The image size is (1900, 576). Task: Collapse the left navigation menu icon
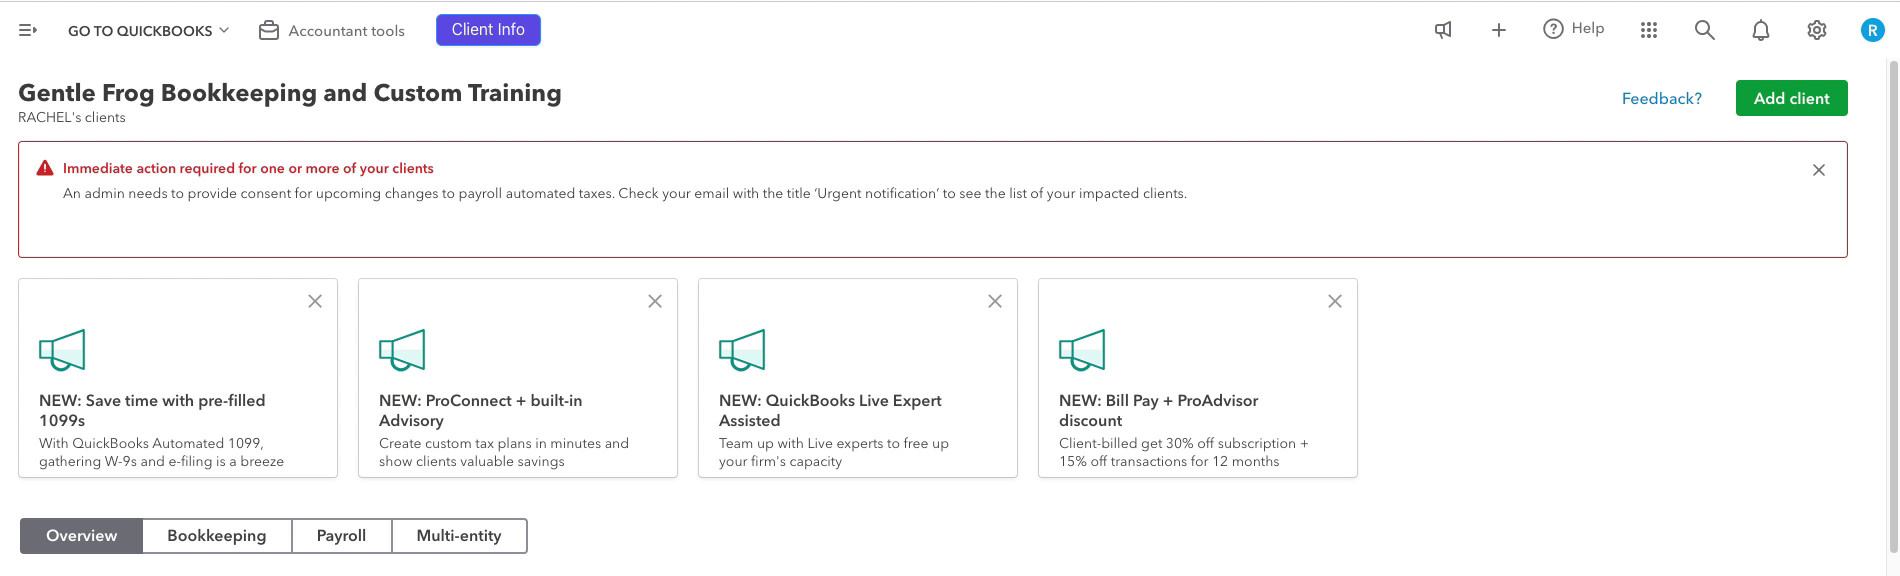[x=28, y=31]
